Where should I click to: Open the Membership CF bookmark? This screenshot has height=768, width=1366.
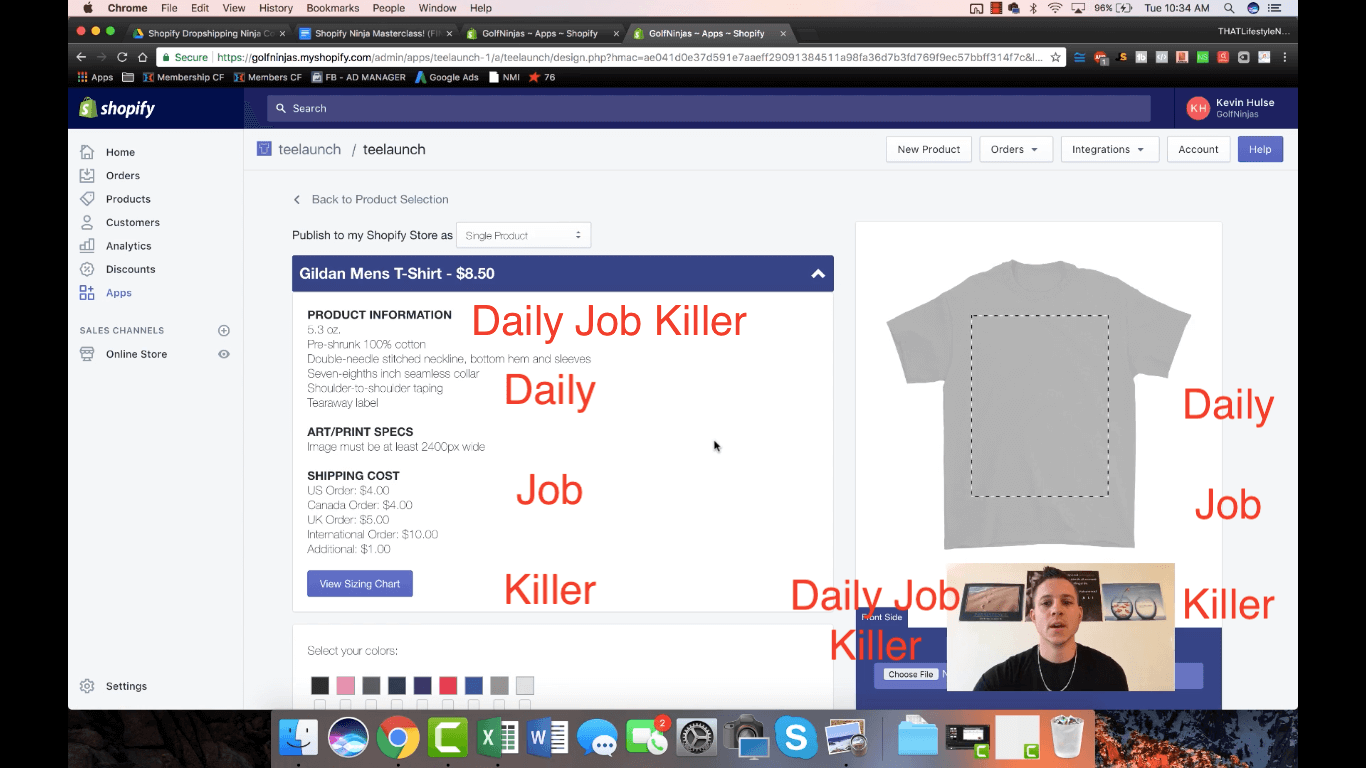(183, 77)
